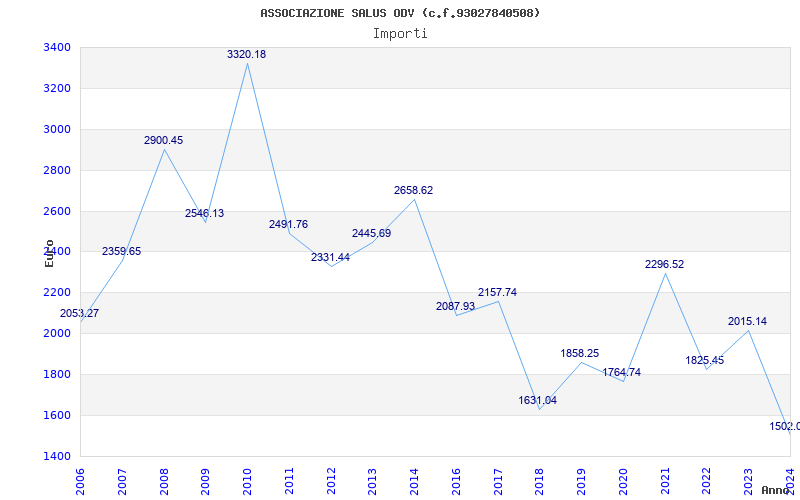Click the 2000 y-axis tick label

(x=57, y=333)
